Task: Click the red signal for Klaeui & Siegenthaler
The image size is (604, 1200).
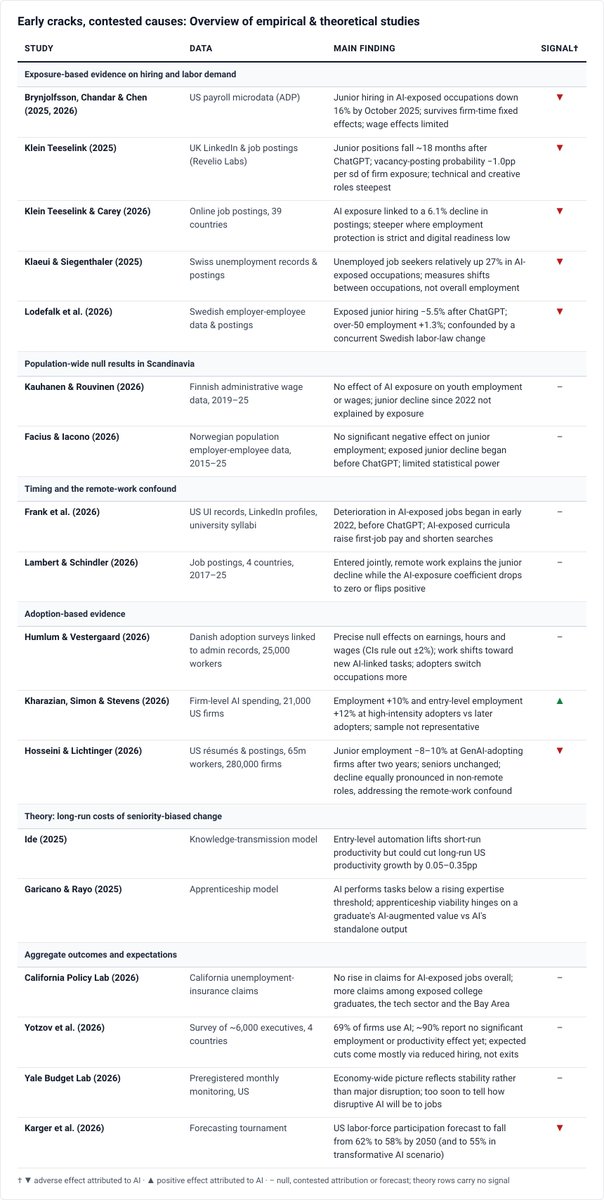Action: click(x=559, y=259)
